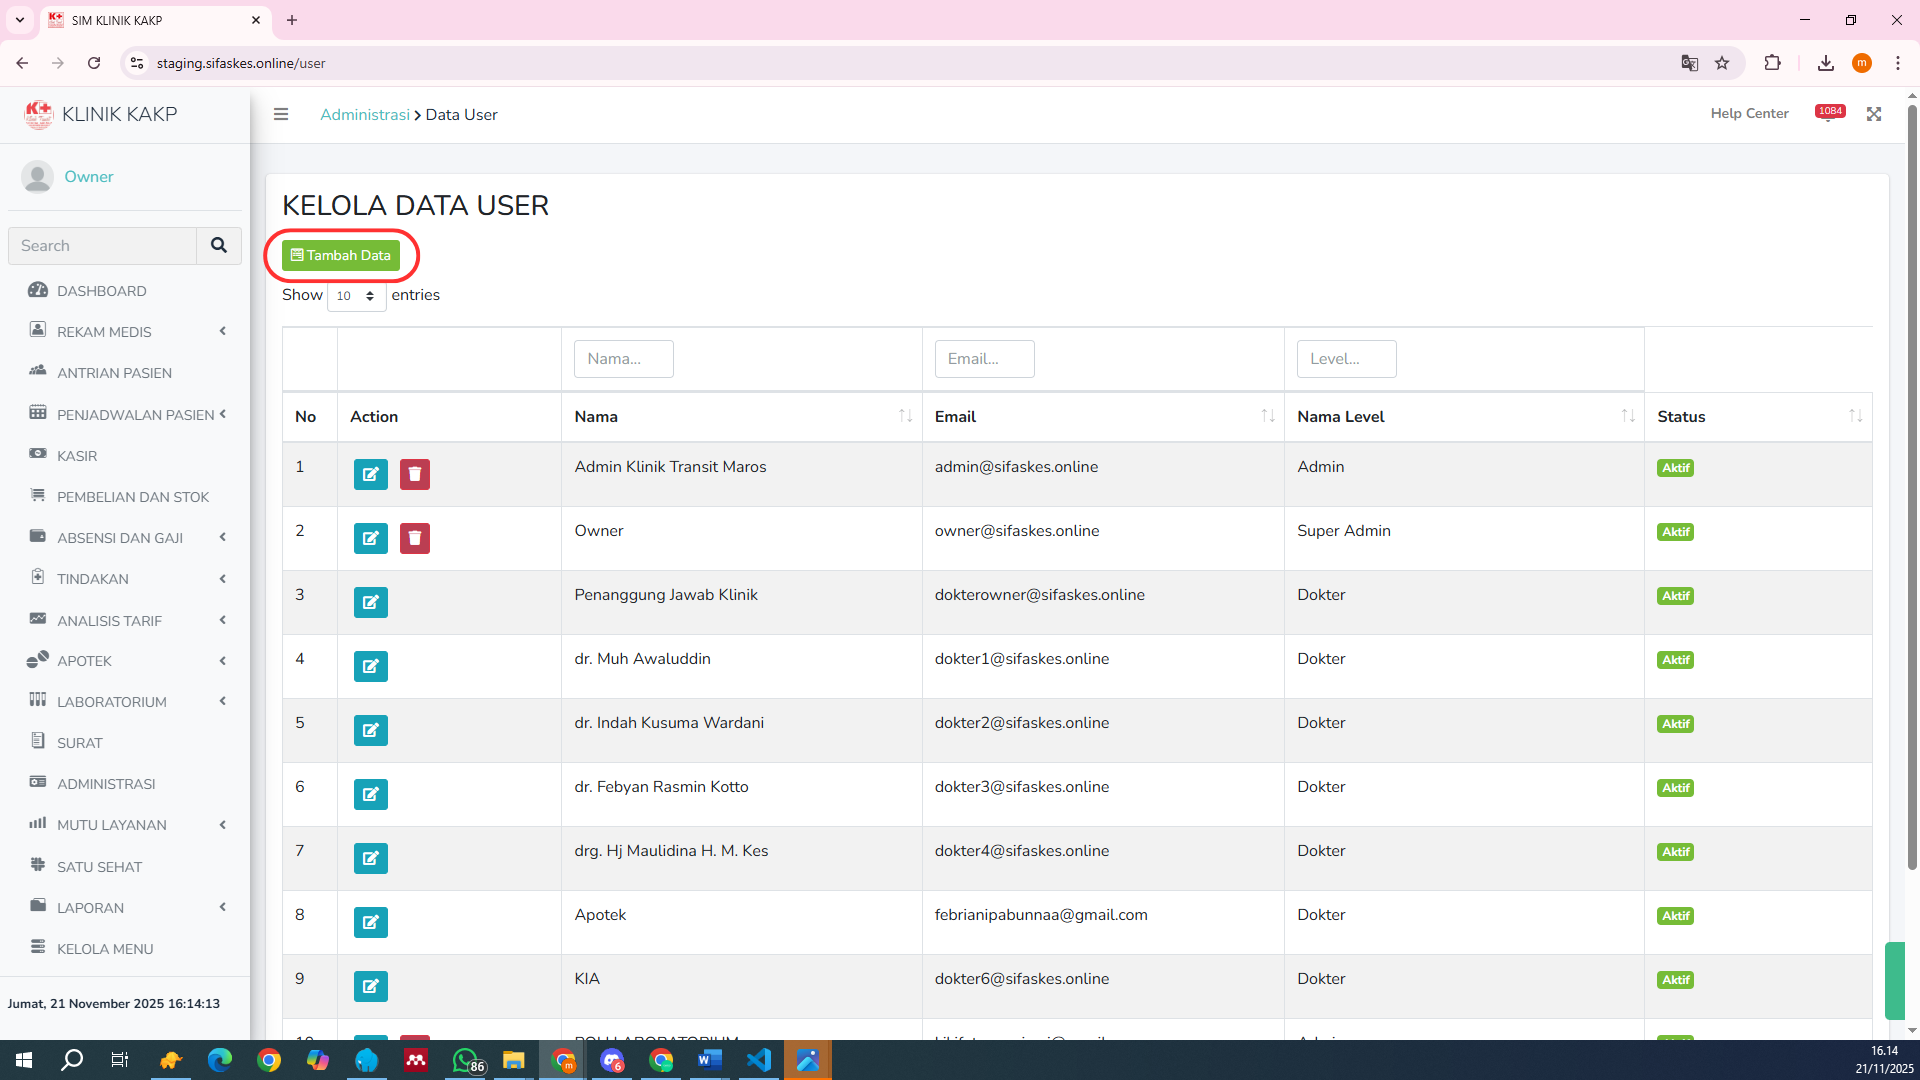Image resolution: width=1920 pixels, height=1080 pixels.
Task: Enter fullscreen using the expand icon
Action: coord(1874,114)
